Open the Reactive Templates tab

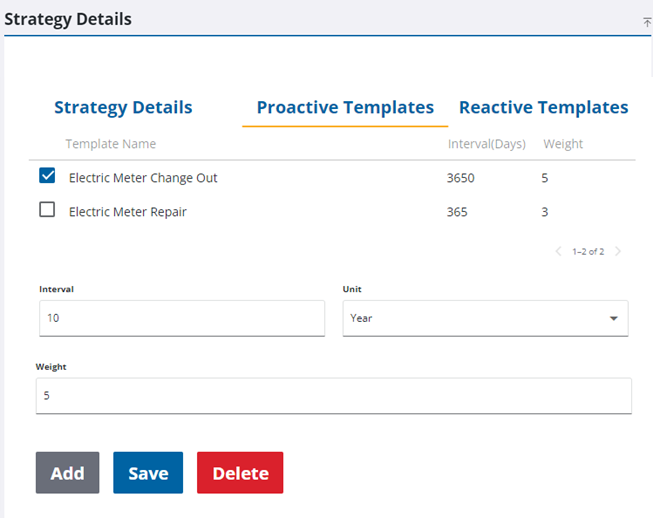[x=543, y=108]
